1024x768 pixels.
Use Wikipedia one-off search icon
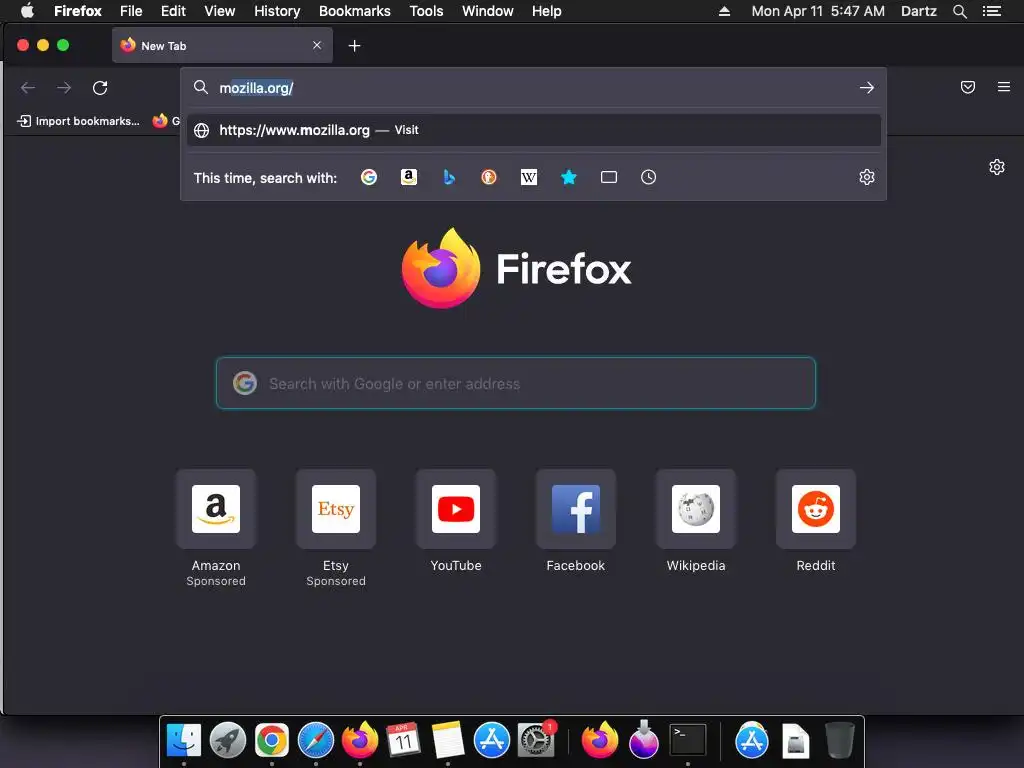point(529,177)
